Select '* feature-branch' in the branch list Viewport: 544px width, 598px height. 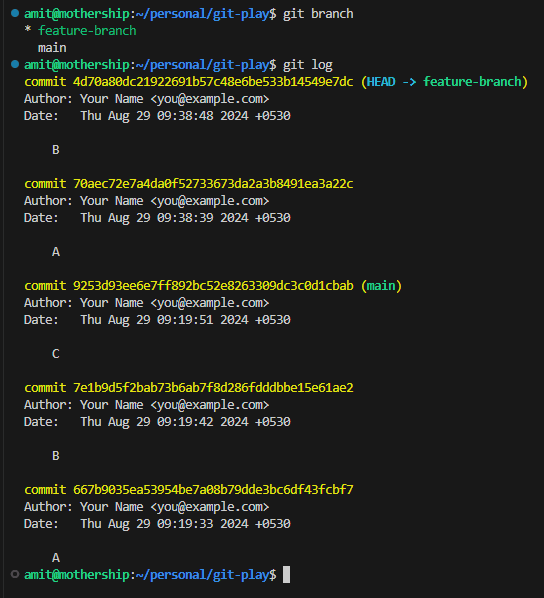(80, 31)
